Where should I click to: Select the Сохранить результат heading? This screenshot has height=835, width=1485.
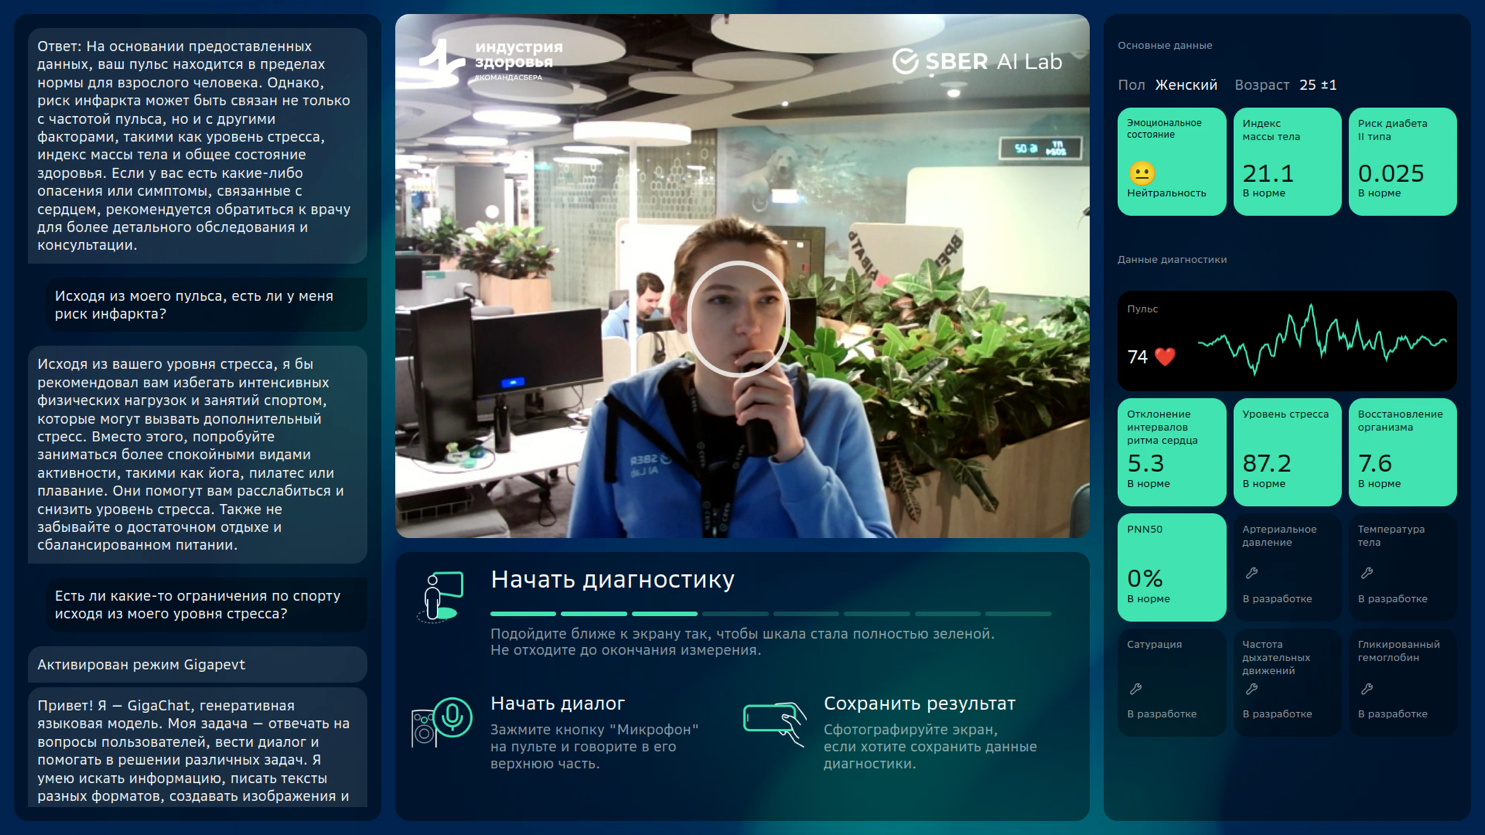click(919, 704)
